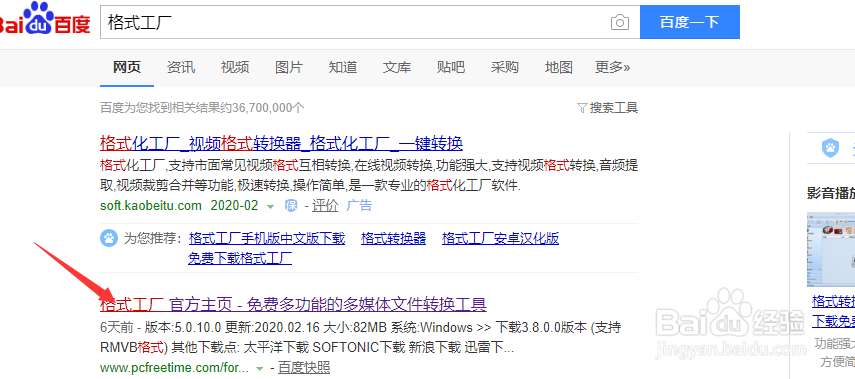Open the 地图 tab
This screenshot has width=855, height=379.
pos(558,68)
